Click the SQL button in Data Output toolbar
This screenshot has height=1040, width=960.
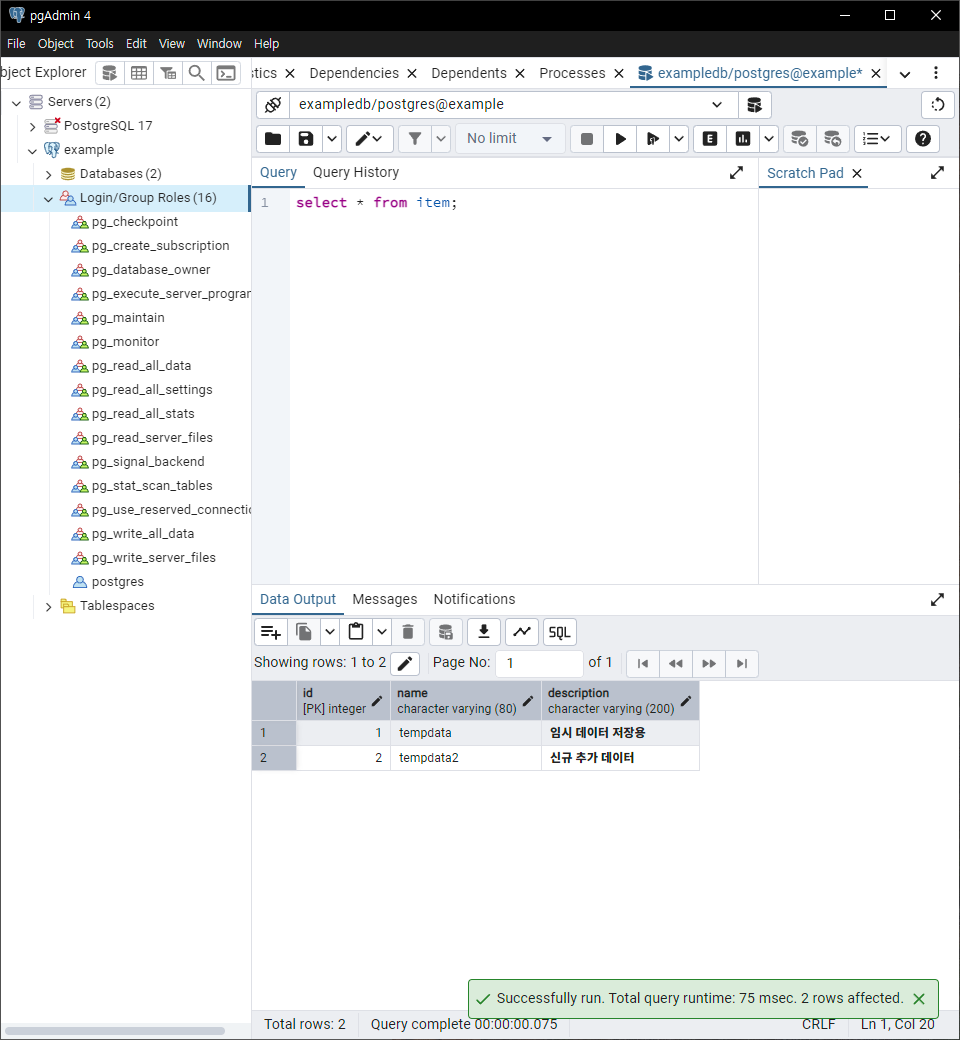click(x=559, y=632)
